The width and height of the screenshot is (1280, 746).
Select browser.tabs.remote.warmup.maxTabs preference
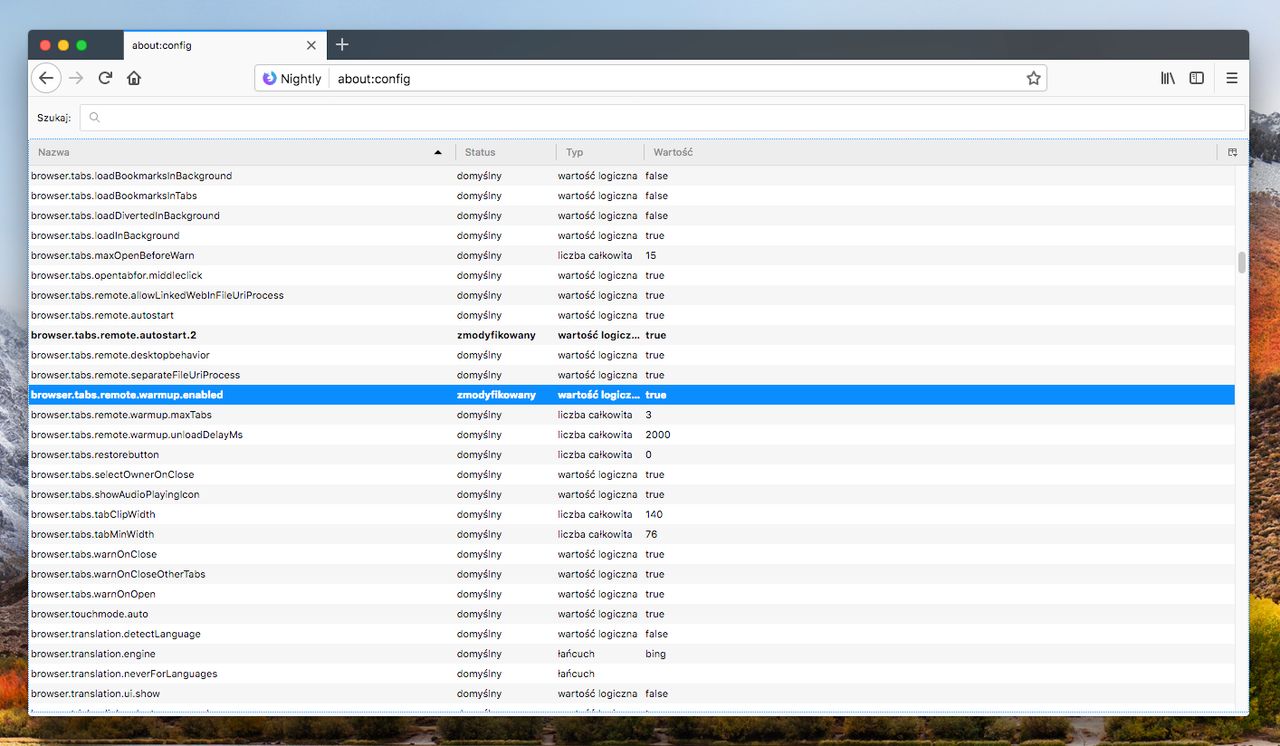(x=632, y=415)
